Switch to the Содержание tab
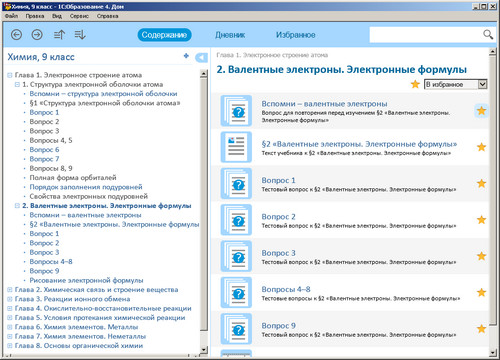This screenshot has width=500, height=360. pyautogui.click(x=164, y=35)
